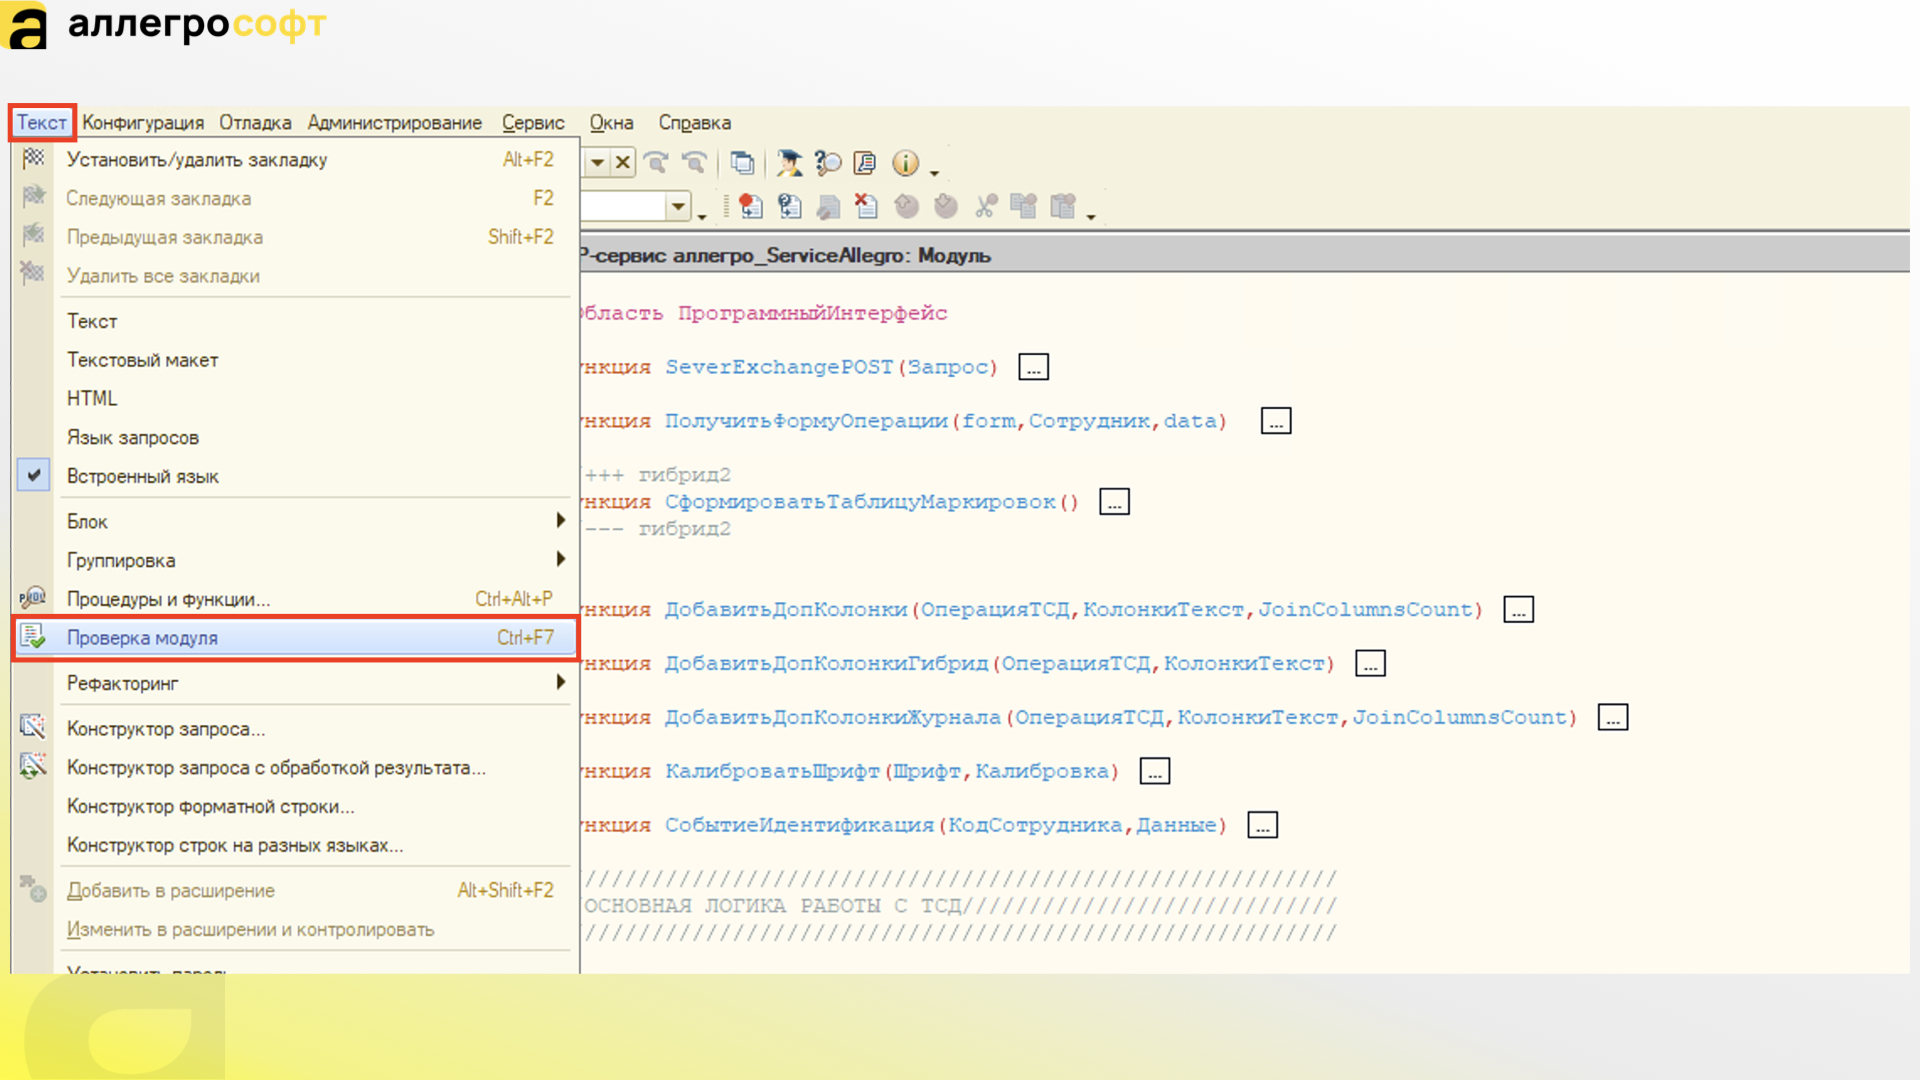This screenshot has height=1080, width=1920.
Task: Click the function name ДобавитьДопКолонкиГибрид in code
Action: coord(826,664)
